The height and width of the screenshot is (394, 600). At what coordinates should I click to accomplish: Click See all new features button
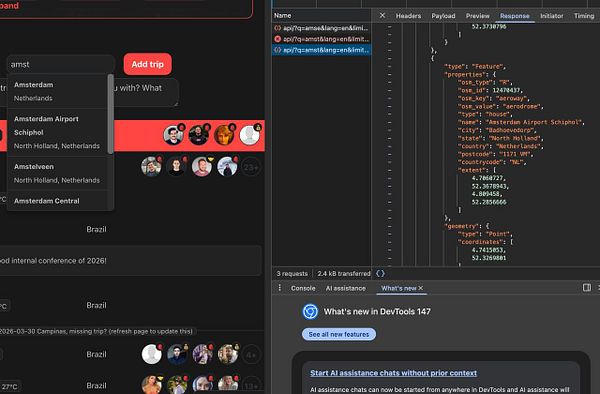point(339,334)
